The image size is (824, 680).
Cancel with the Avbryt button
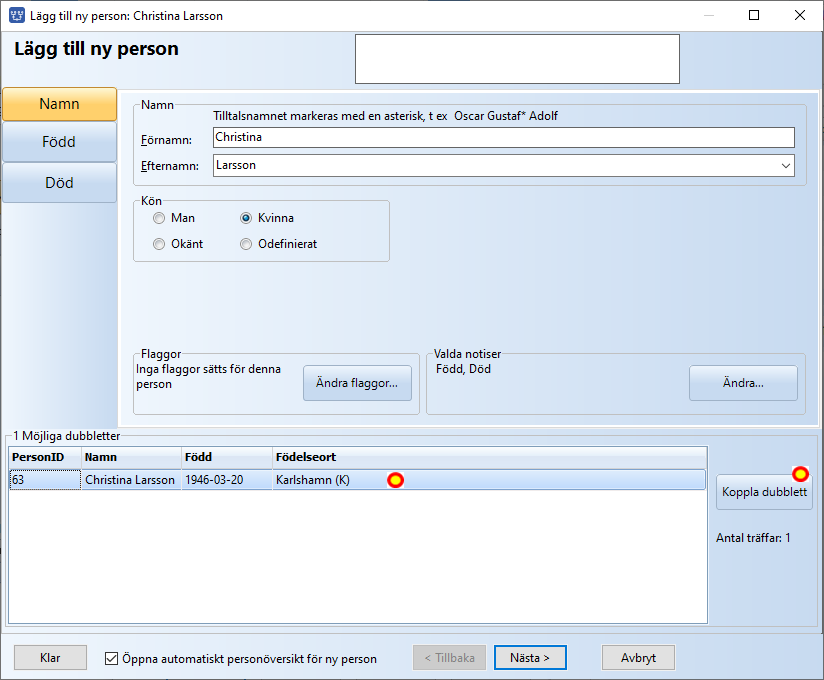638,658
